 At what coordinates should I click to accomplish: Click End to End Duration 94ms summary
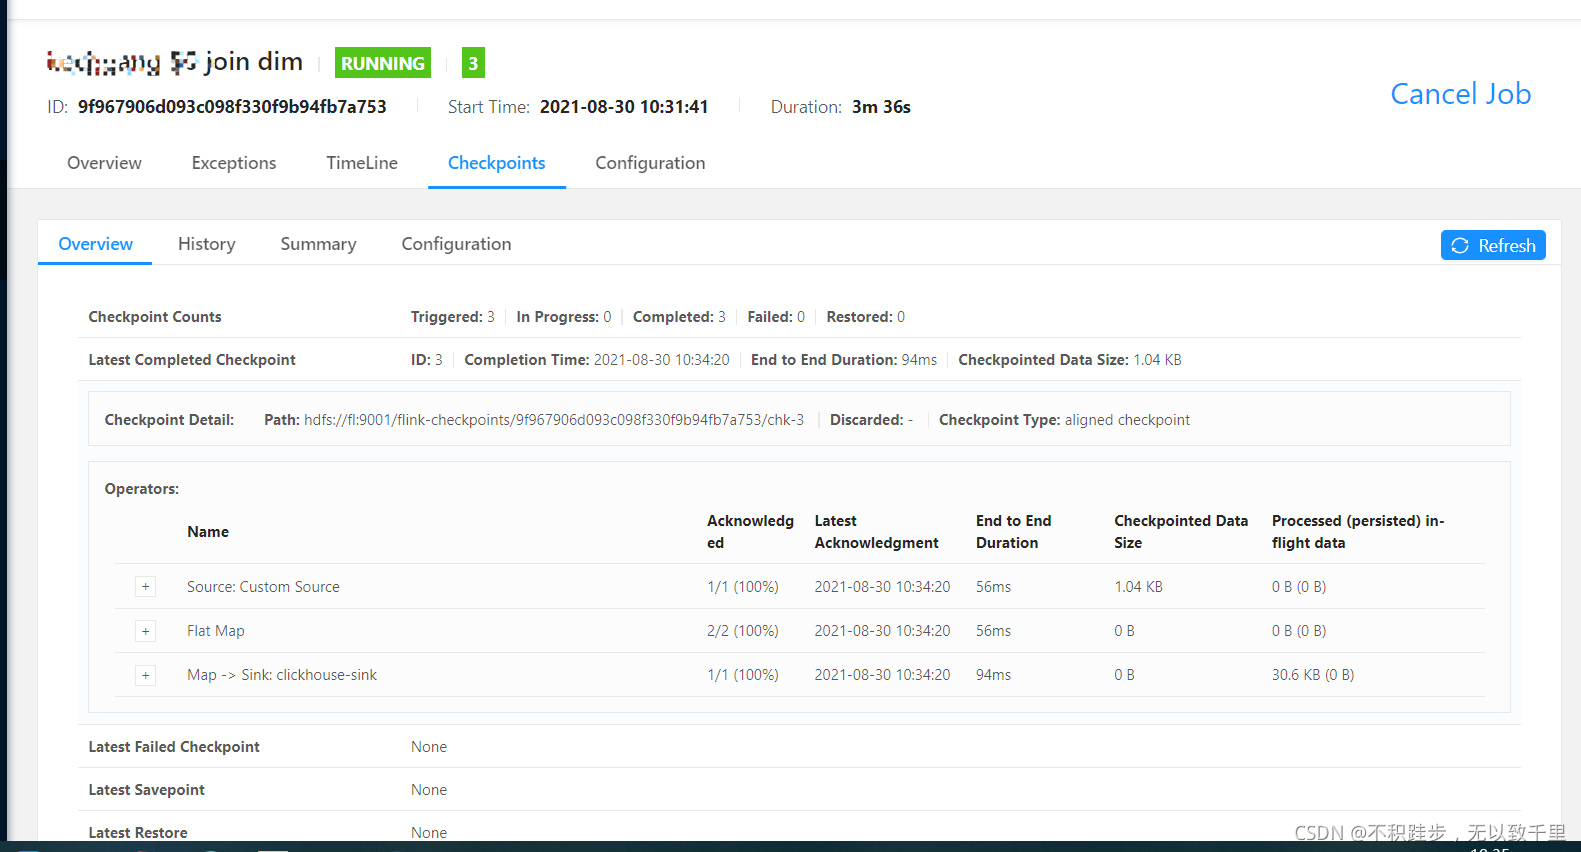[x=844, y=360]
